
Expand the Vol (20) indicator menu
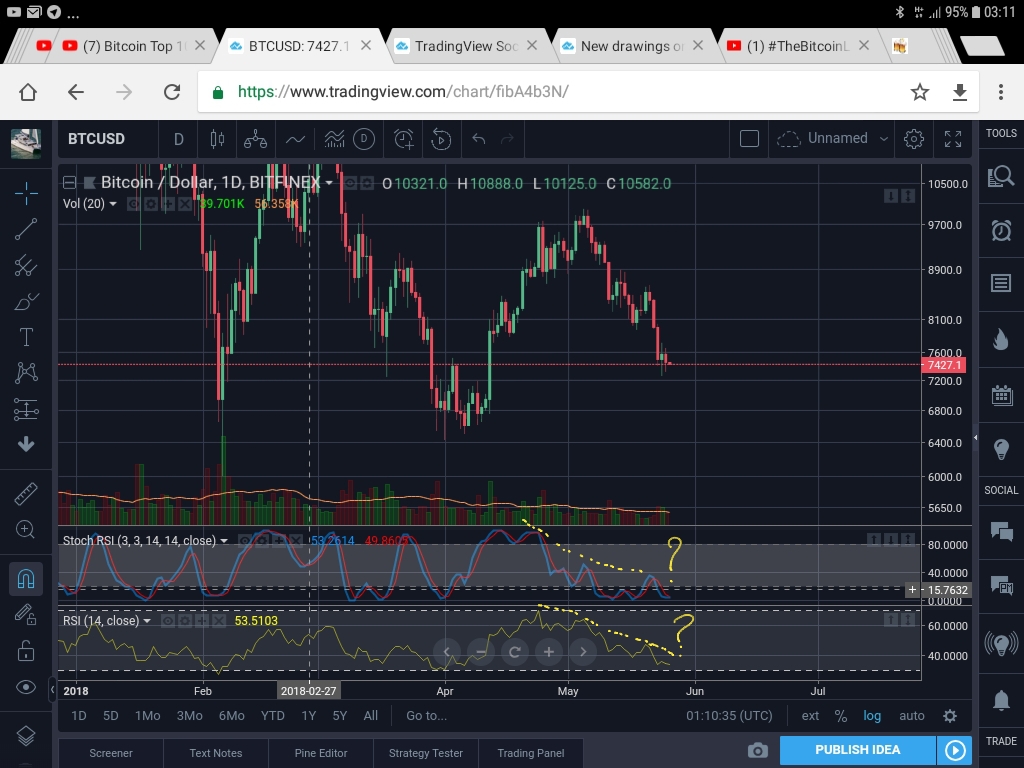[113, 204]
